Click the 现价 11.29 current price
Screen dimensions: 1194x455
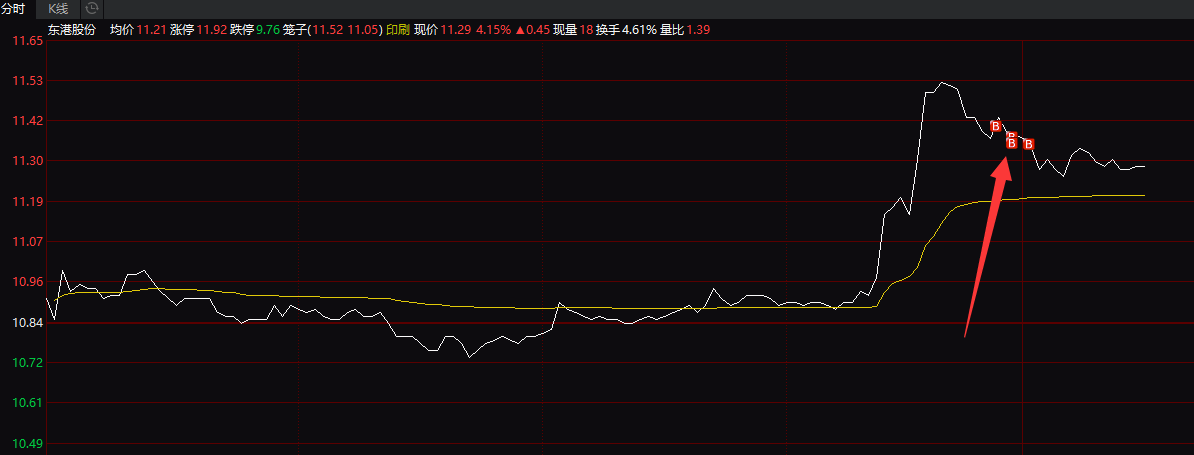coord(442,30)
